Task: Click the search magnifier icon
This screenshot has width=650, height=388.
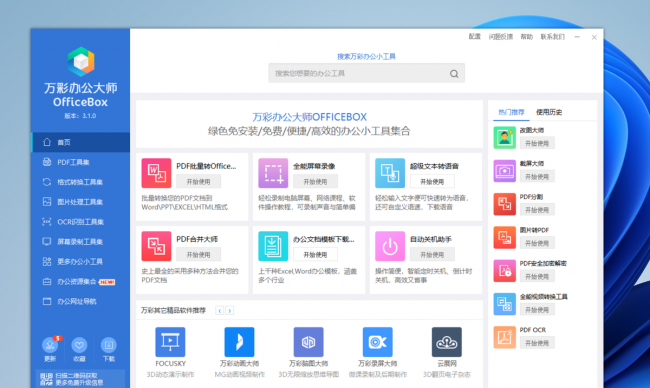Action: coord(454,74)
